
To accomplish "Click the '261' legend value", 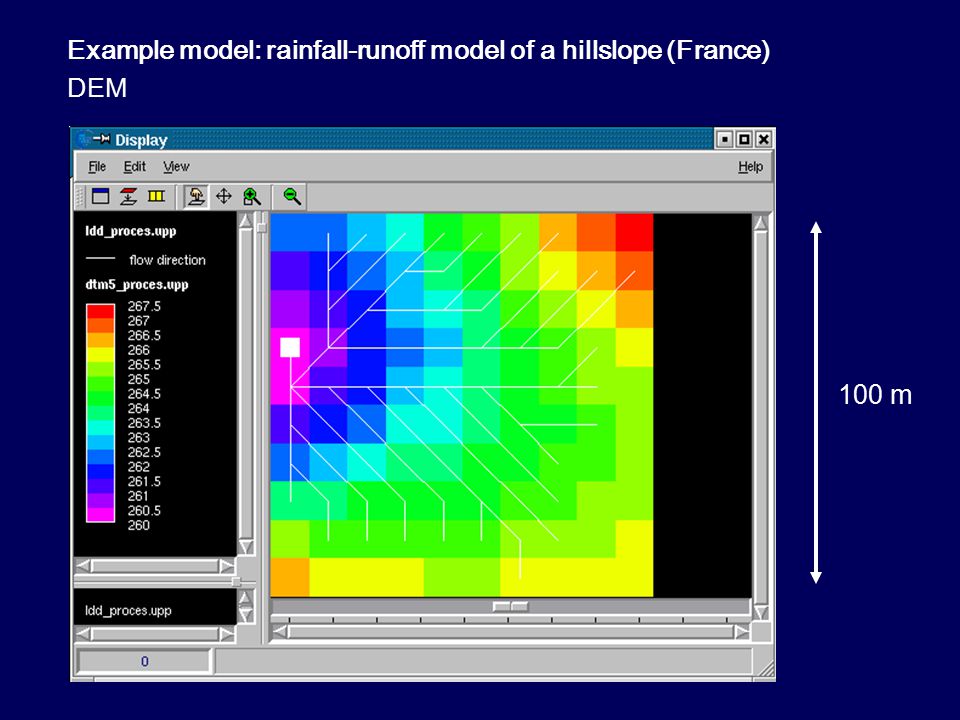I will 138,496.
